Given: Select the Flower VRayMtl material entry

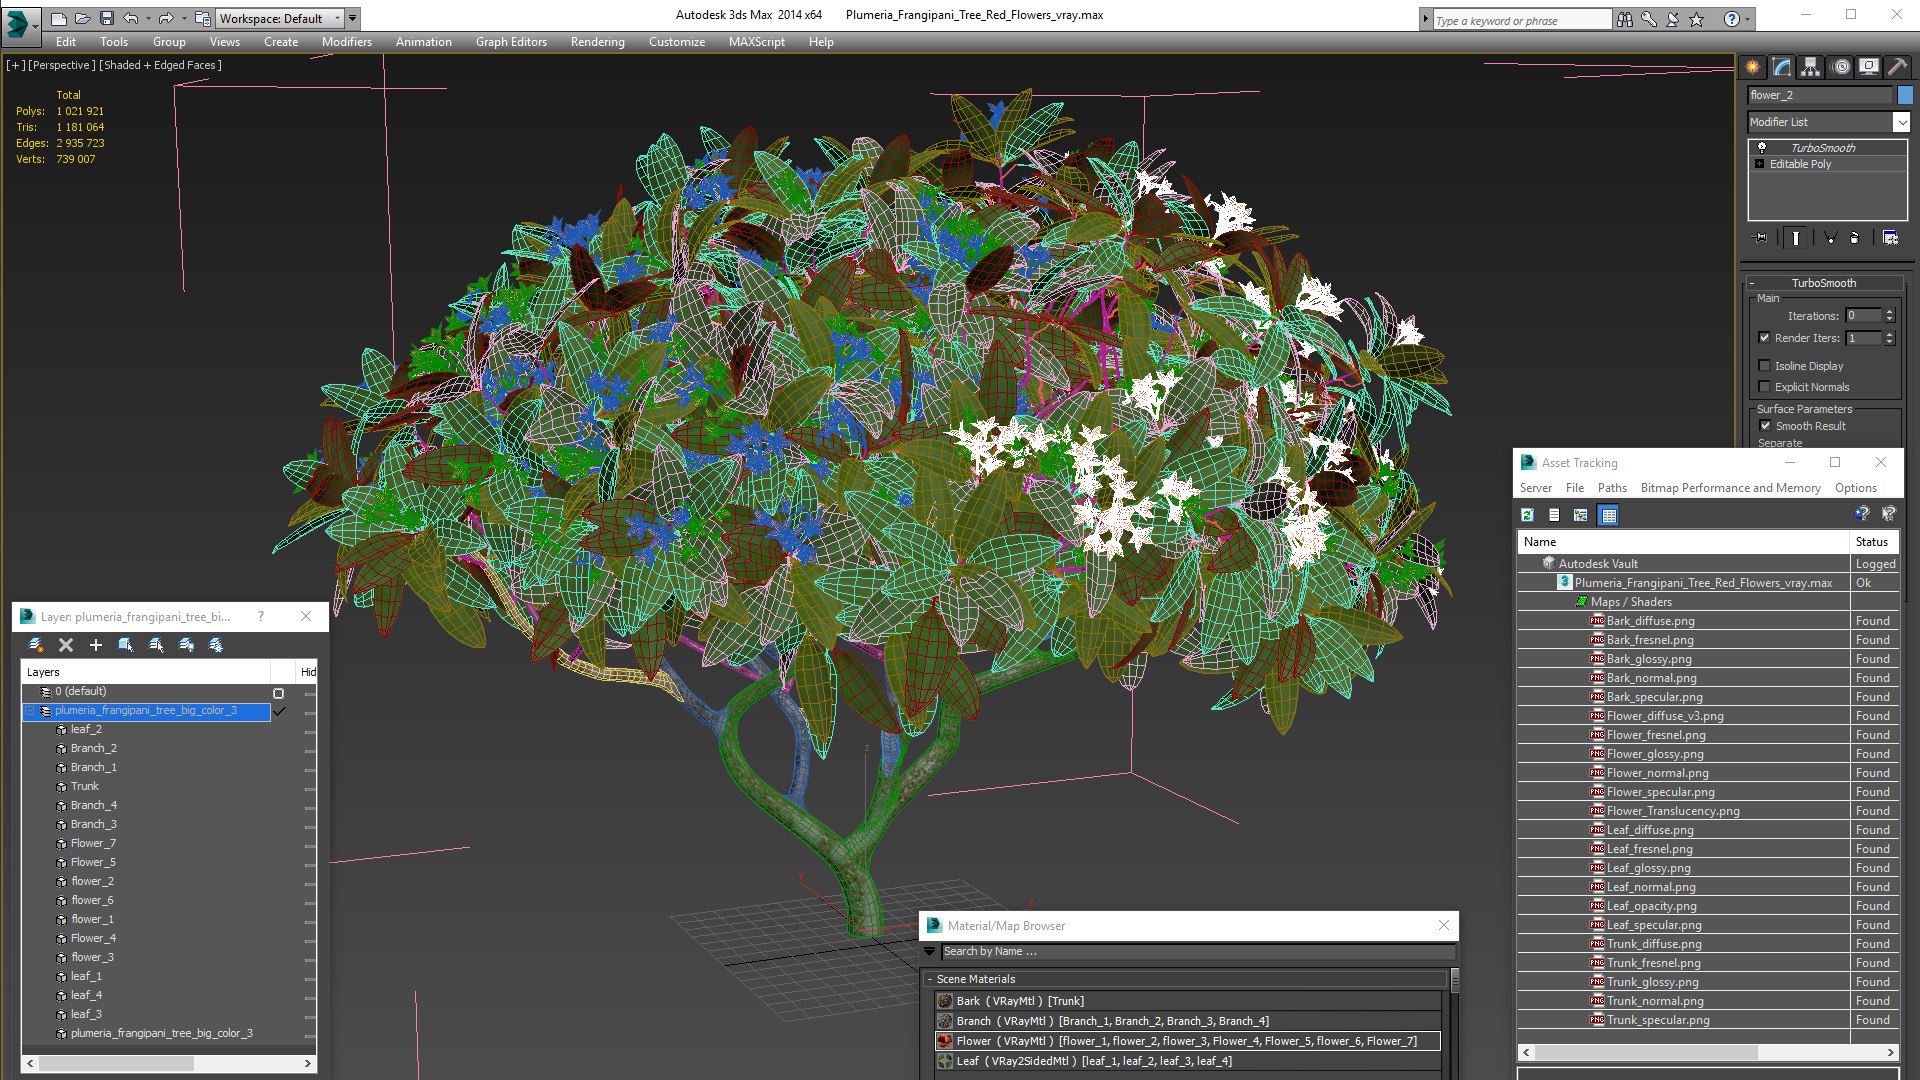Looking at the screenshot, I should pyautogui.click(x=1187, y=1041).
